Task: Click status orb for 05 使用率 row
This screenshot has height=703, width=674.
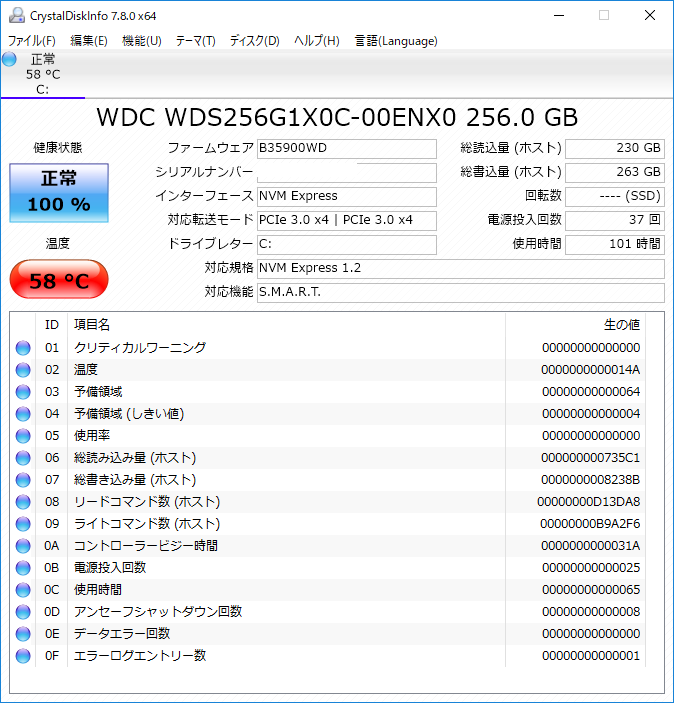Action: point(23,436)
